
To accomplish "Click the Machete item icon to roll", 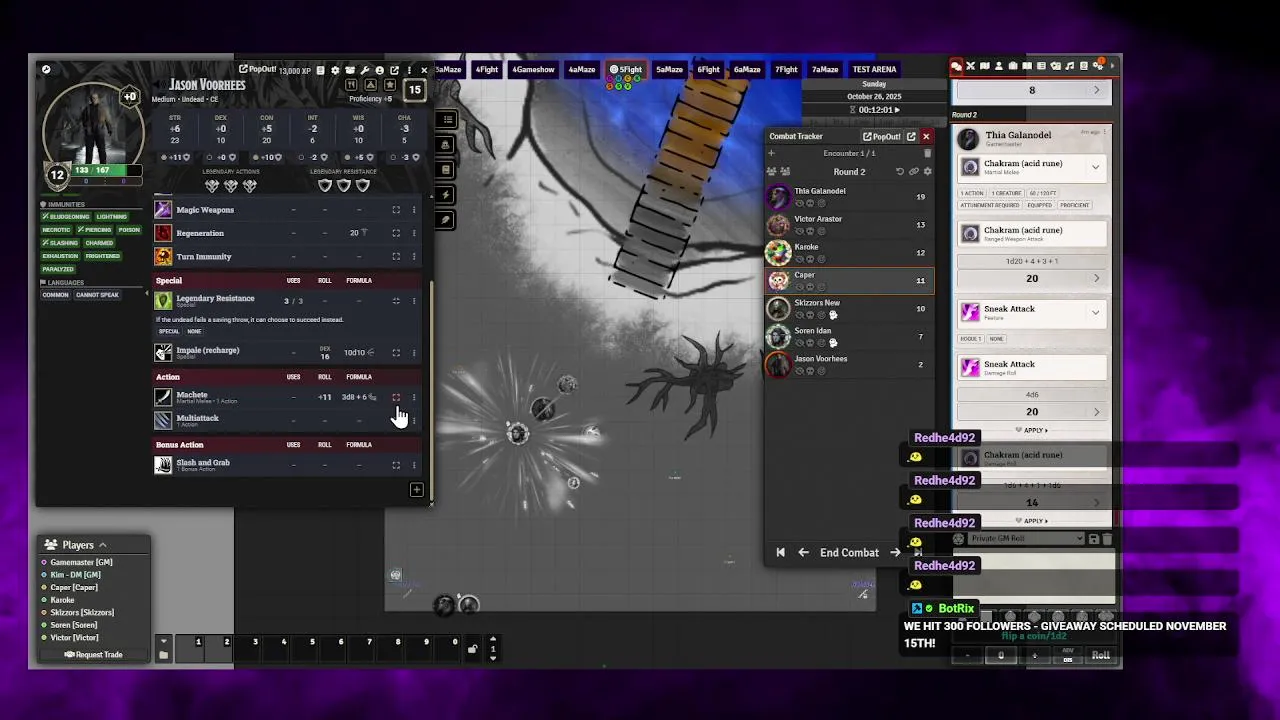I will coord(163,397).
